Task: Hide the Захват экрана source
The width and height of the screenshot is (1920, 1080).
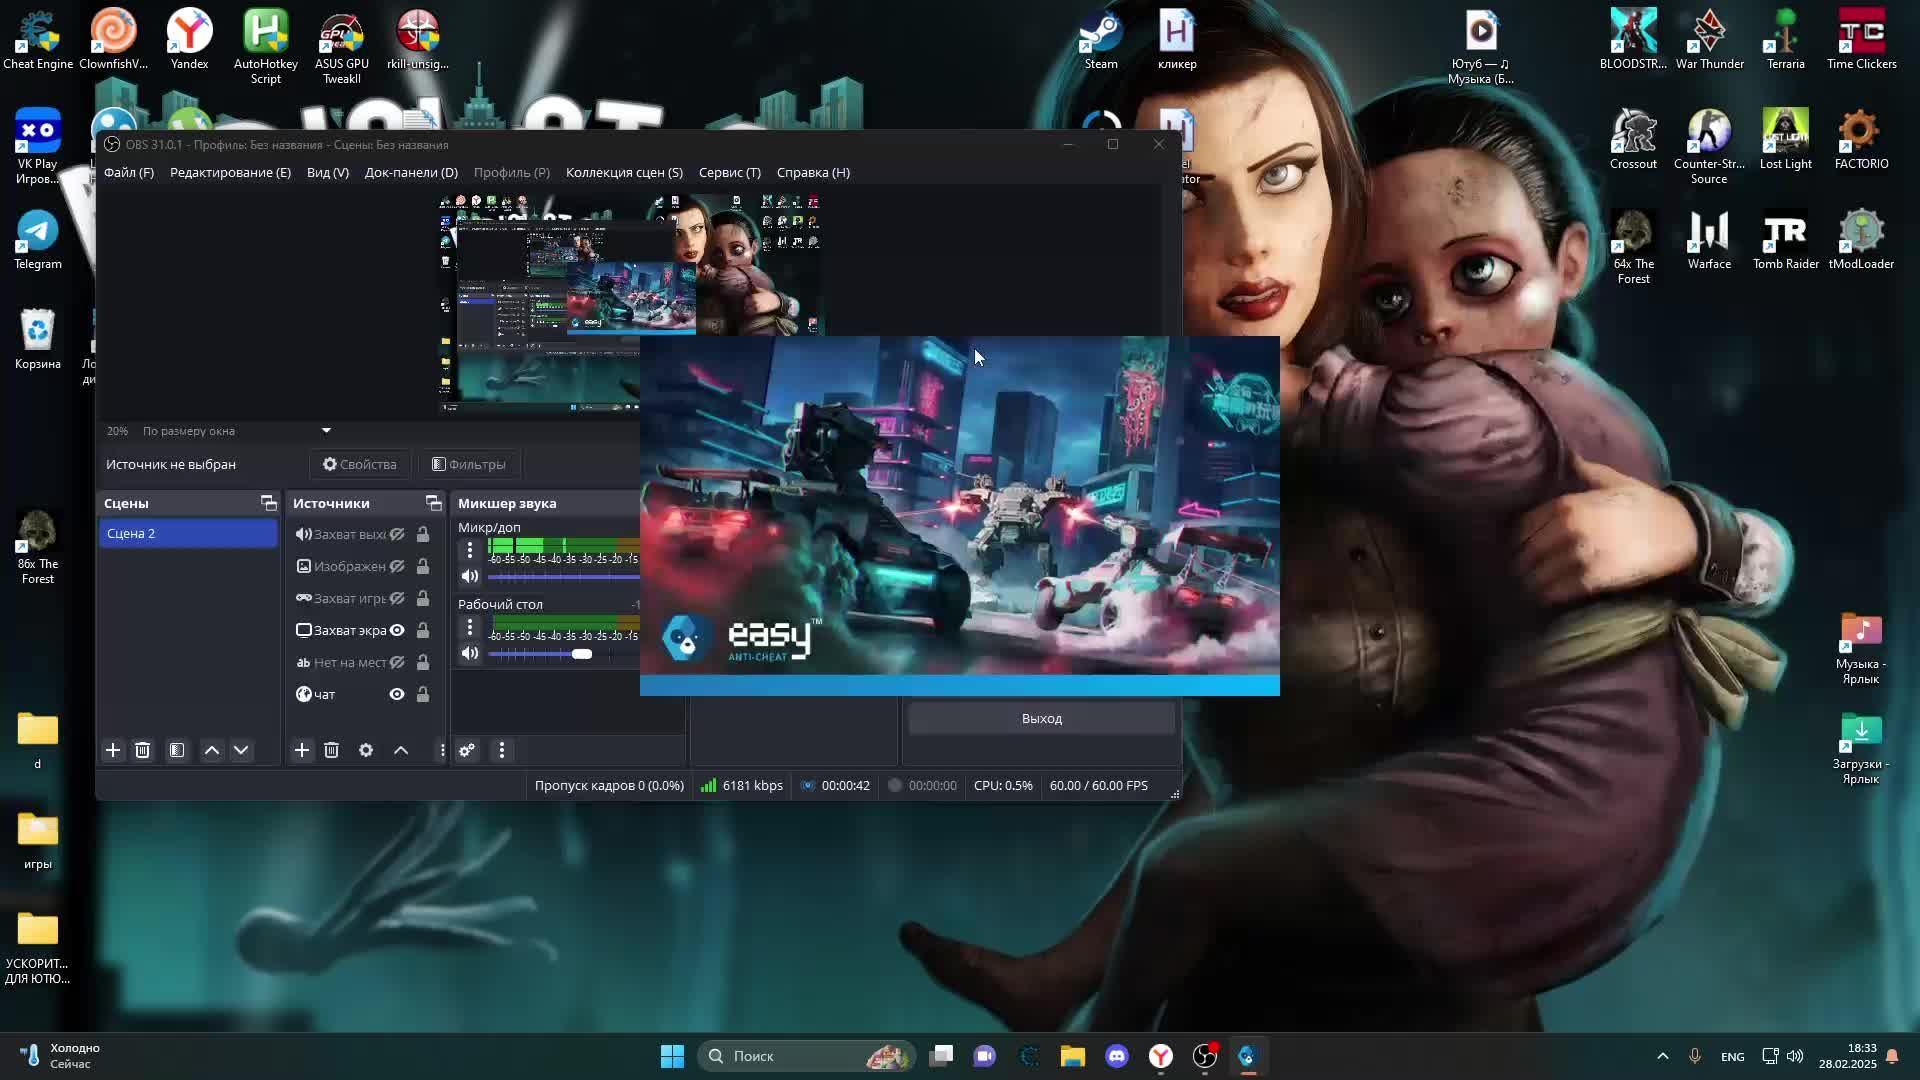Action: point(397,630)
